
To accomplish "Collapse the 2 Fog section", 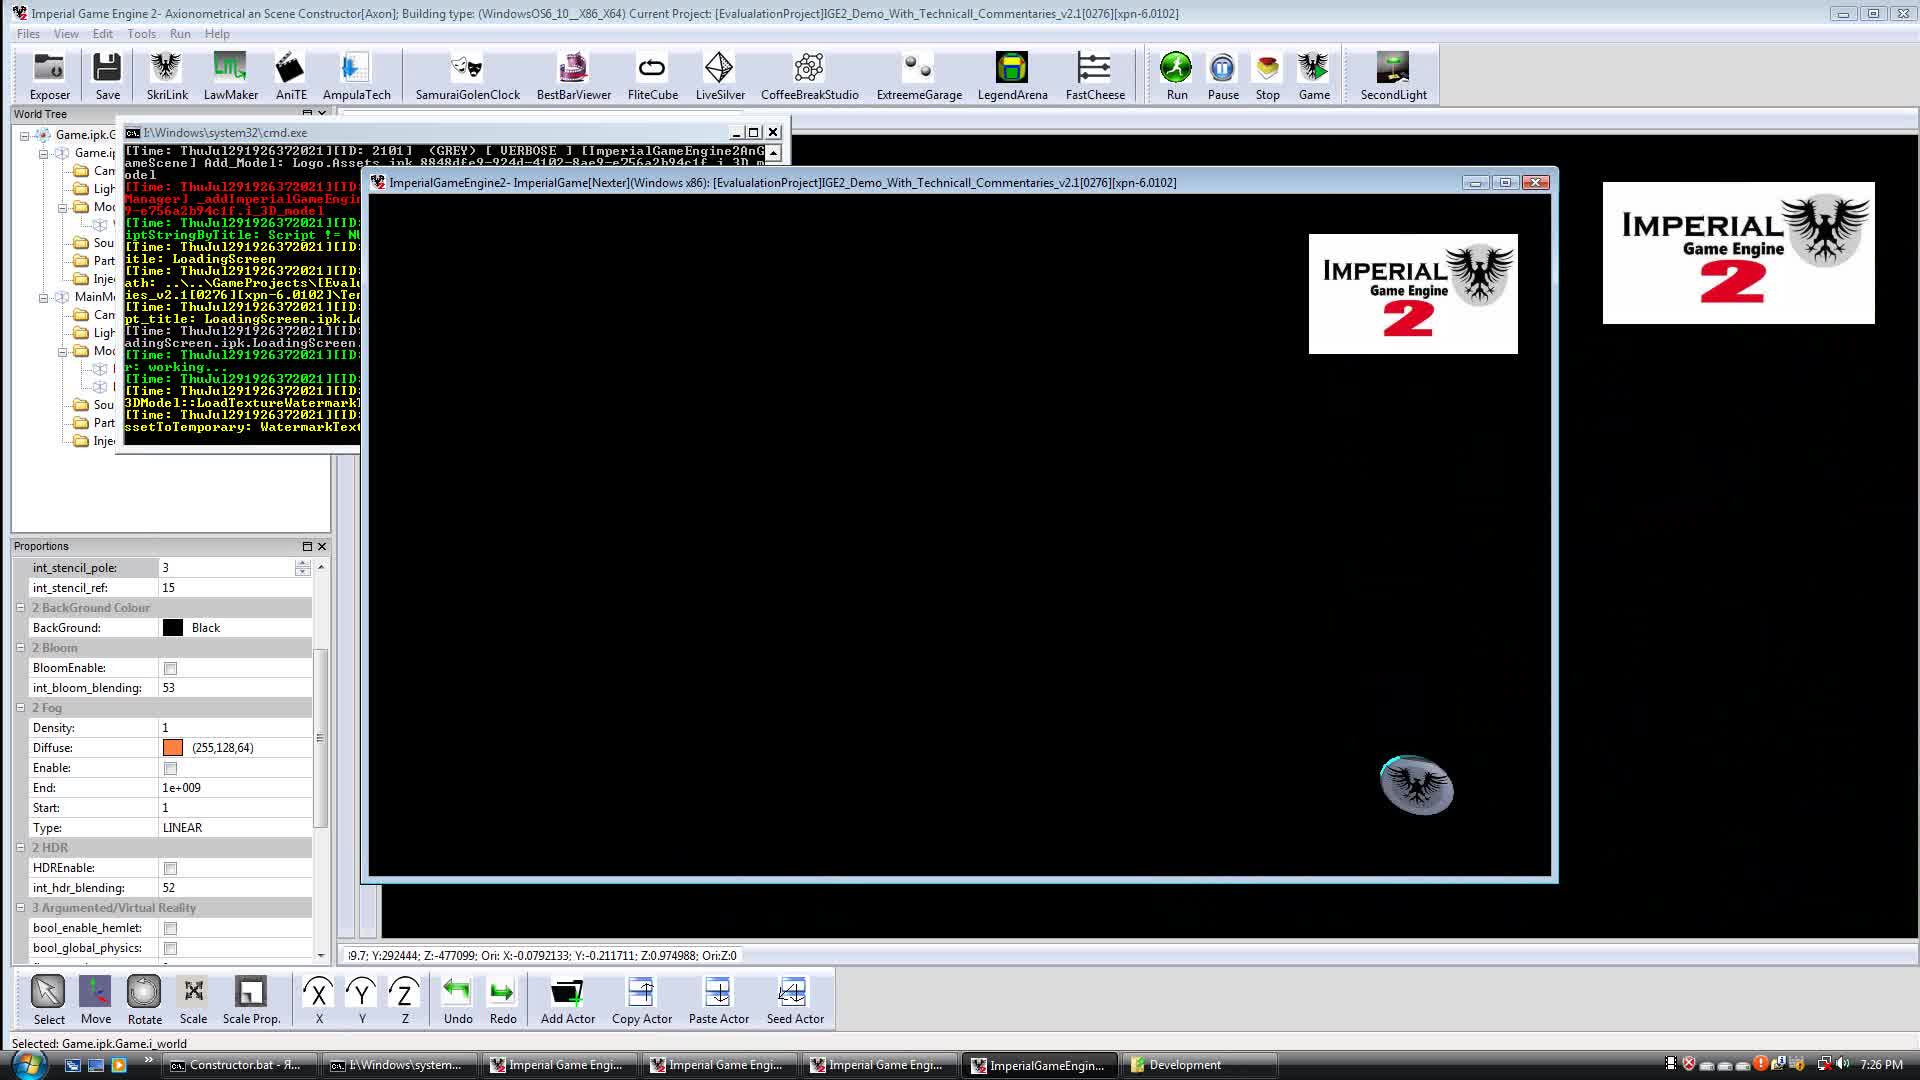I will point(21,707).
